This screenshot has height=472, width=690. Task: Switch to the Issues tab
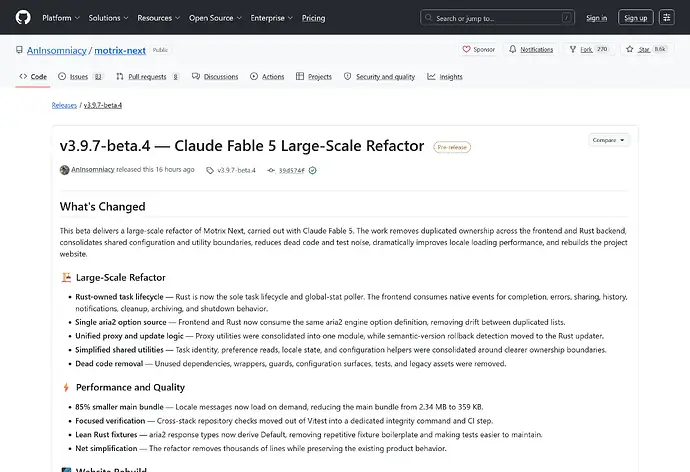[x=80, y=77]
